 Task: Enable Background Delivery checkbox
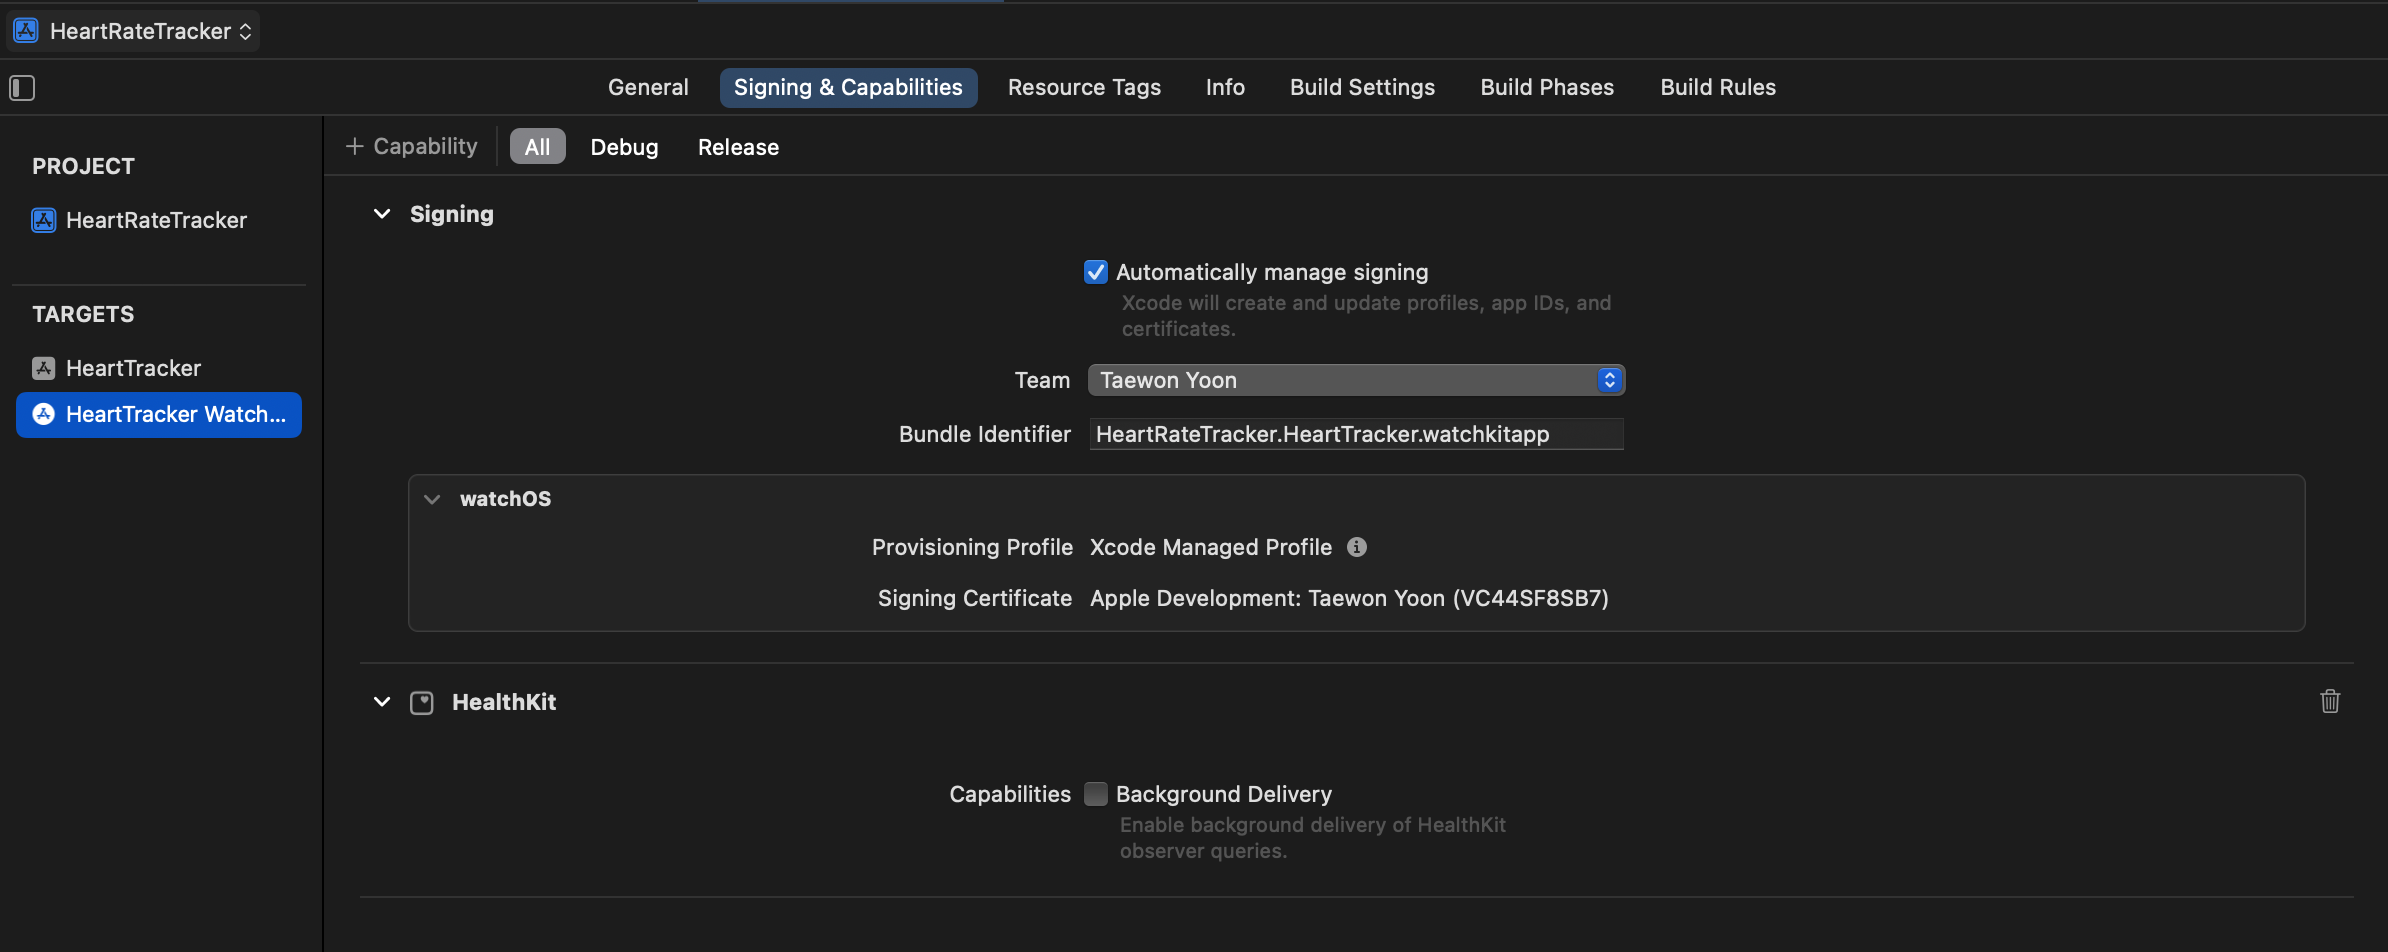1096,794
